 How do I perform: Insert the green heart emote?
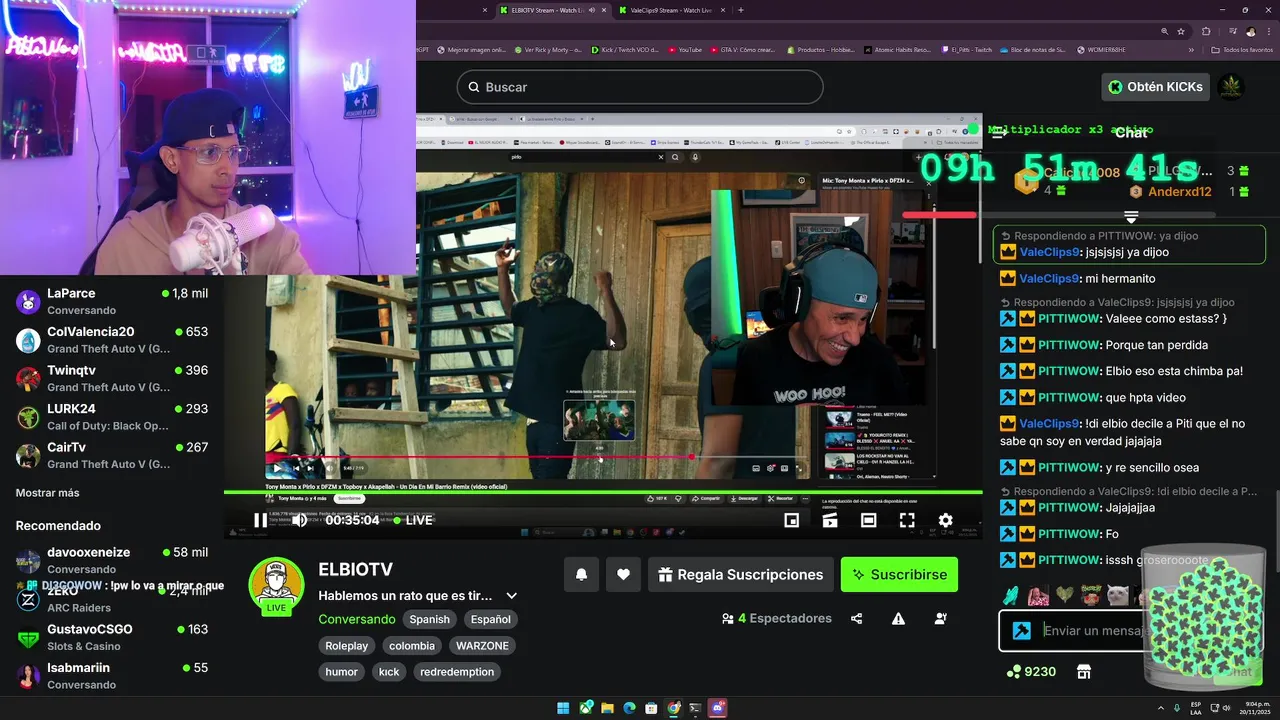(1065, 596)
